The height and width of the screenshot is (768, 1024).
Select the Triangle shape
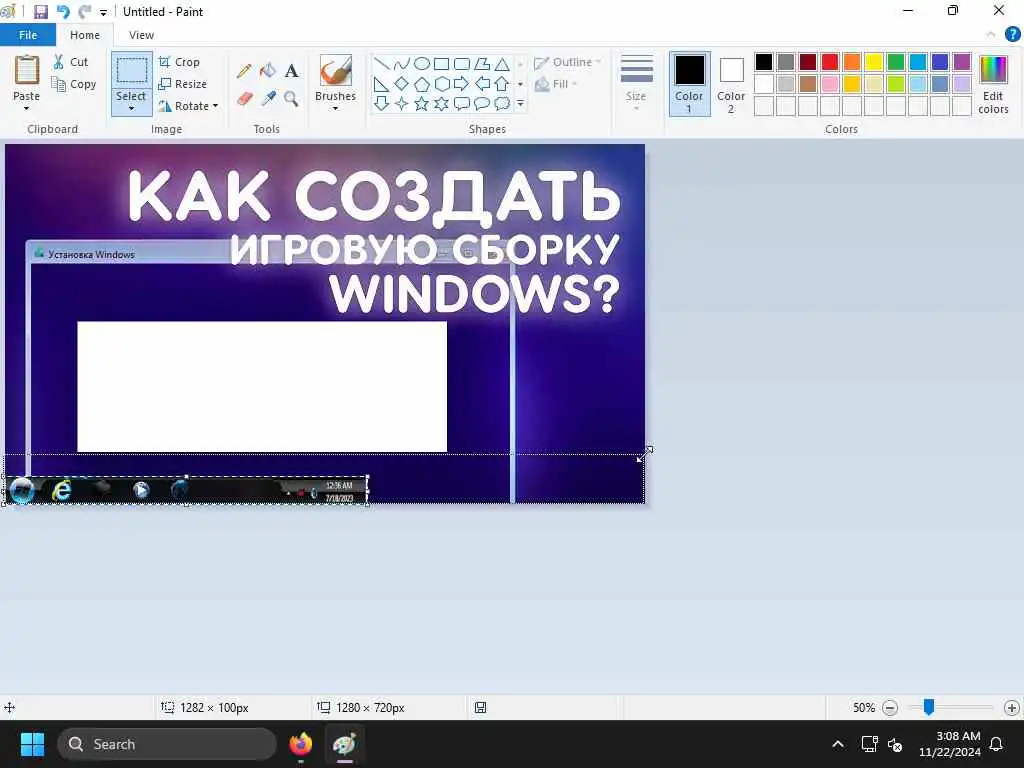click(x=502, y=63)
